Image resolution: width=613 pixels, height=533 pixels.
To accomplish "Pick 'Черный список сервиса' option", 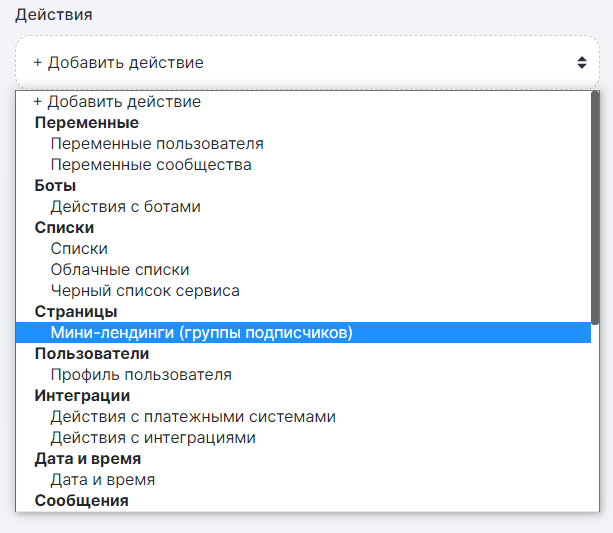I will click(145, 291).
